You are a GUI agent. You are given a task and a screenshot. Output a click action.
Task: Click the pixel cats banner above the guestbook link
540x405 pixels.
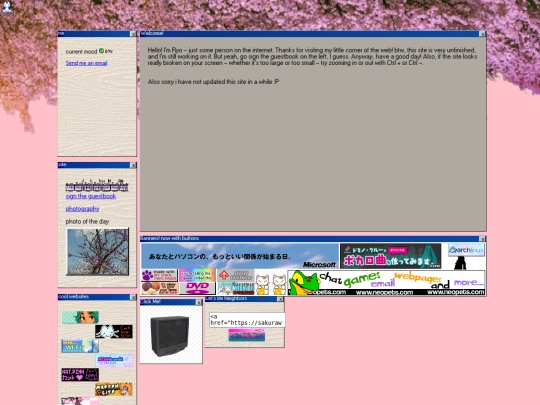click(97, 185)
